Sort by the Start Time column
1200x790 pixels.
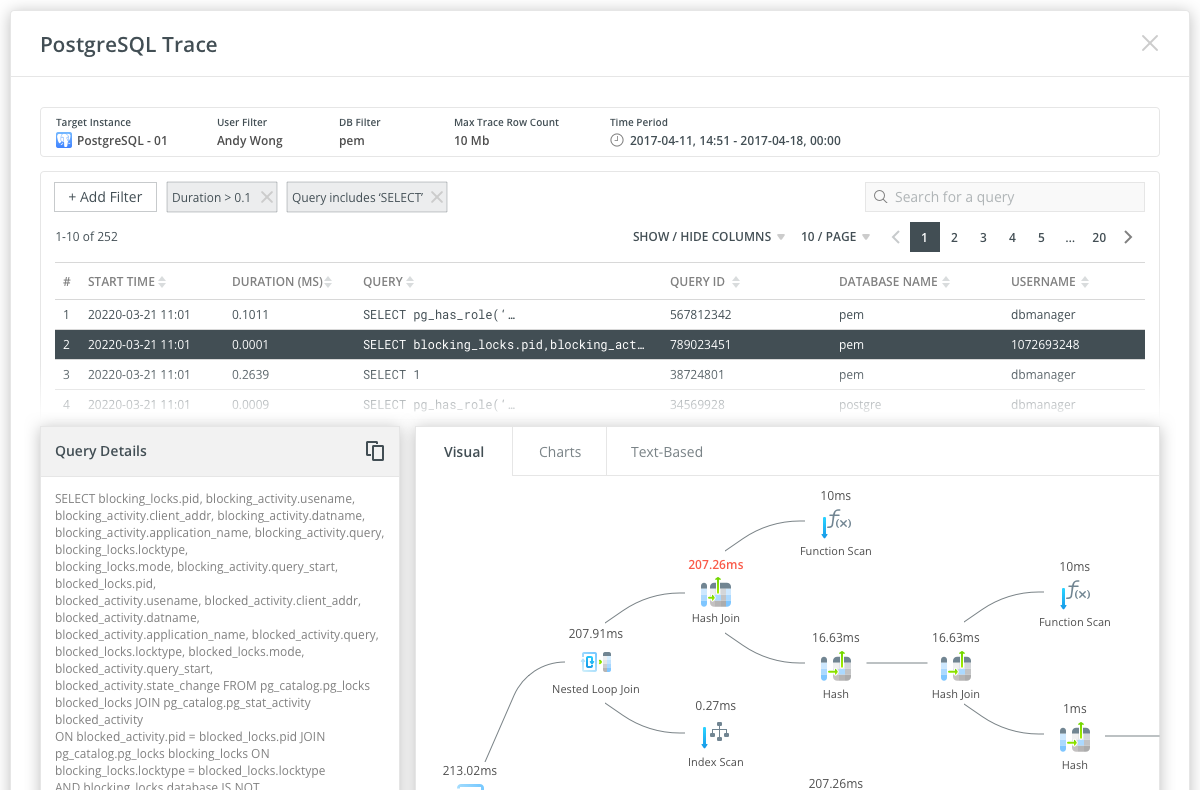point(127,282)
